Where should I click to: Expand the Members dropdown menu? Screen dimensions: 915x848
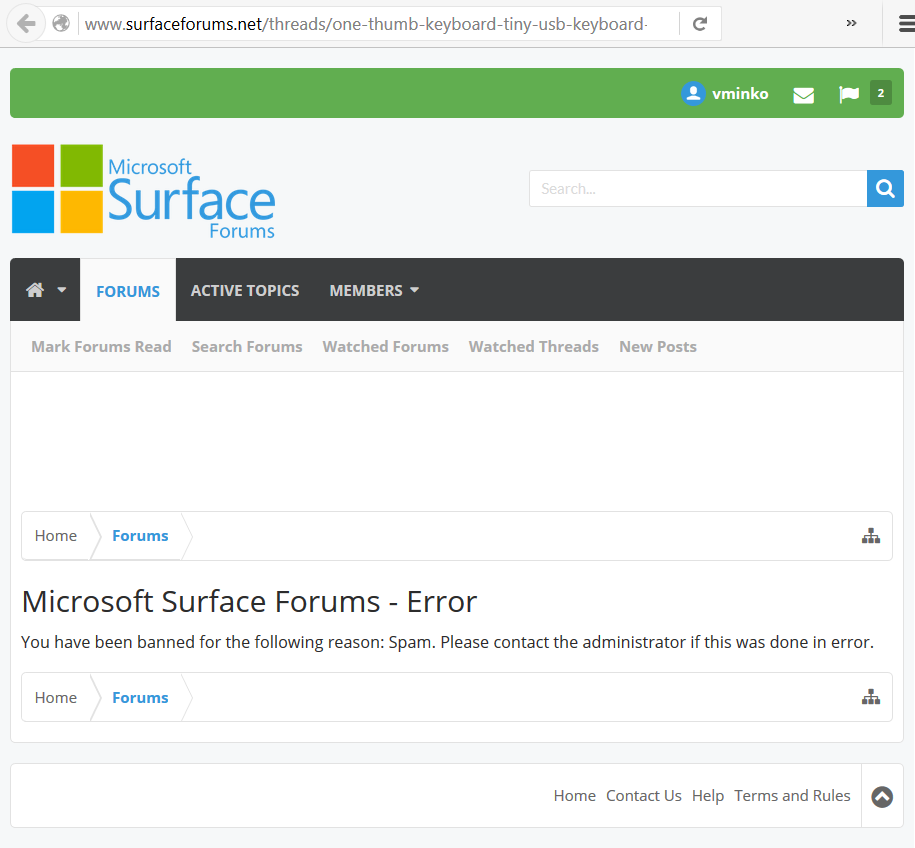tap(374, 290)
